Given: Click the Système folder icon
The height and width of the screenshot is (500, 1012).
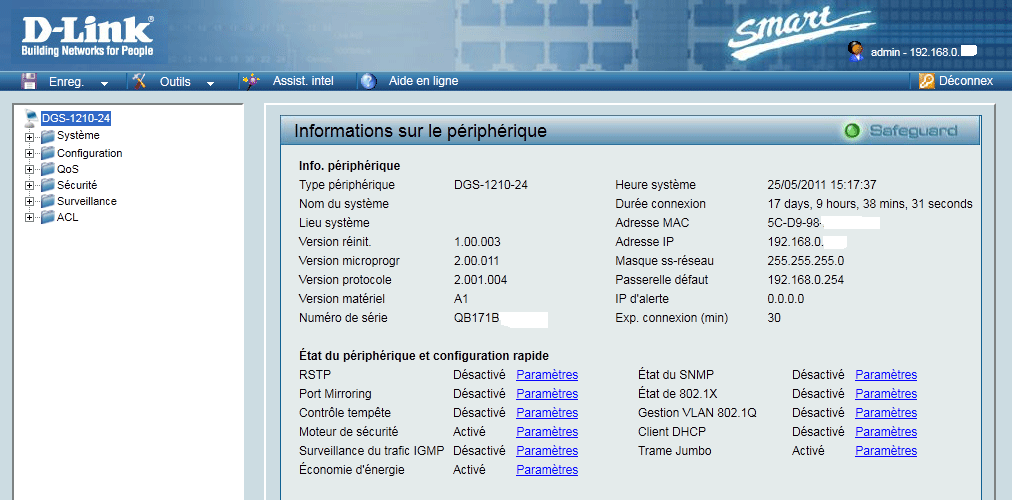Looking at the screenshot, I should (48, 136).
